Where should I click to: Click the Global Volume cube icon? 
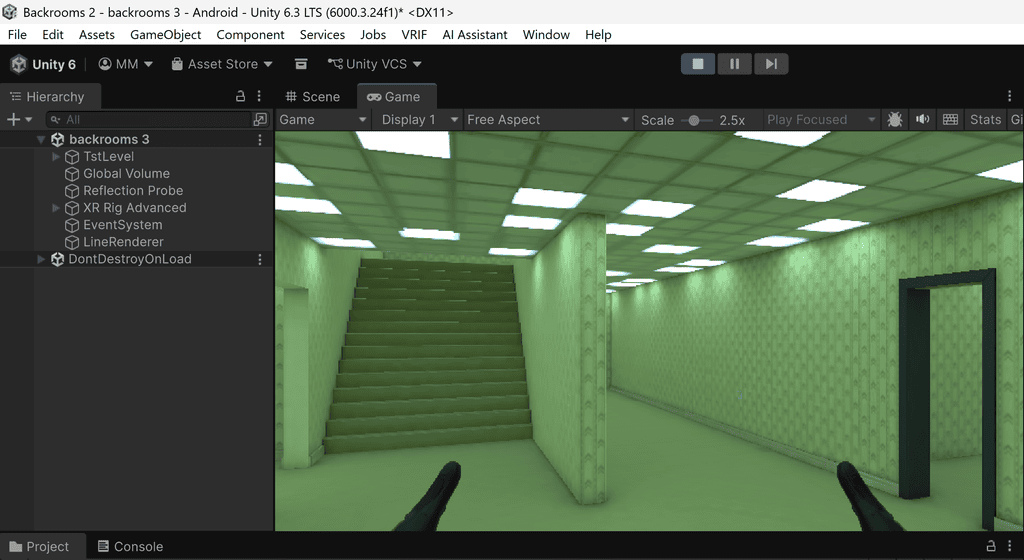point(72,174)
